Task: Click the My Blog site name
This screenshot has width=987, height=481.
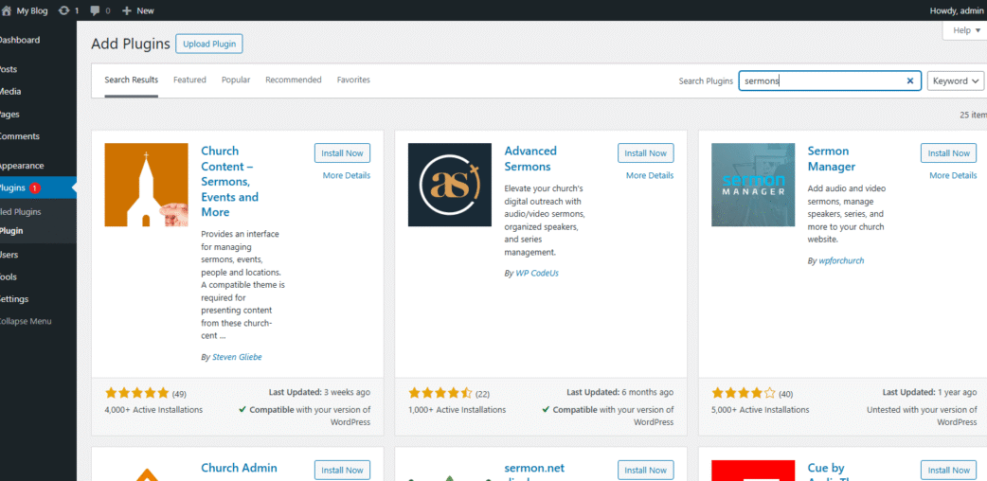Action: [32, 11]
